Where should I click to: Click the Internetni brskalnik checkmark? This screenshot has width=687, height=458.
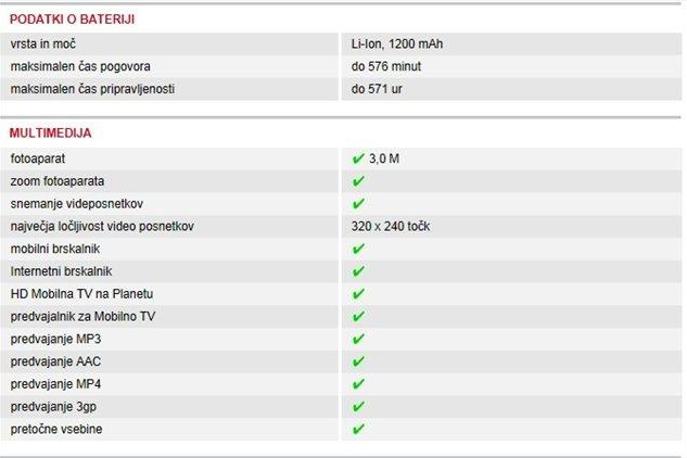pyautogui.click(x=358, y=271)
